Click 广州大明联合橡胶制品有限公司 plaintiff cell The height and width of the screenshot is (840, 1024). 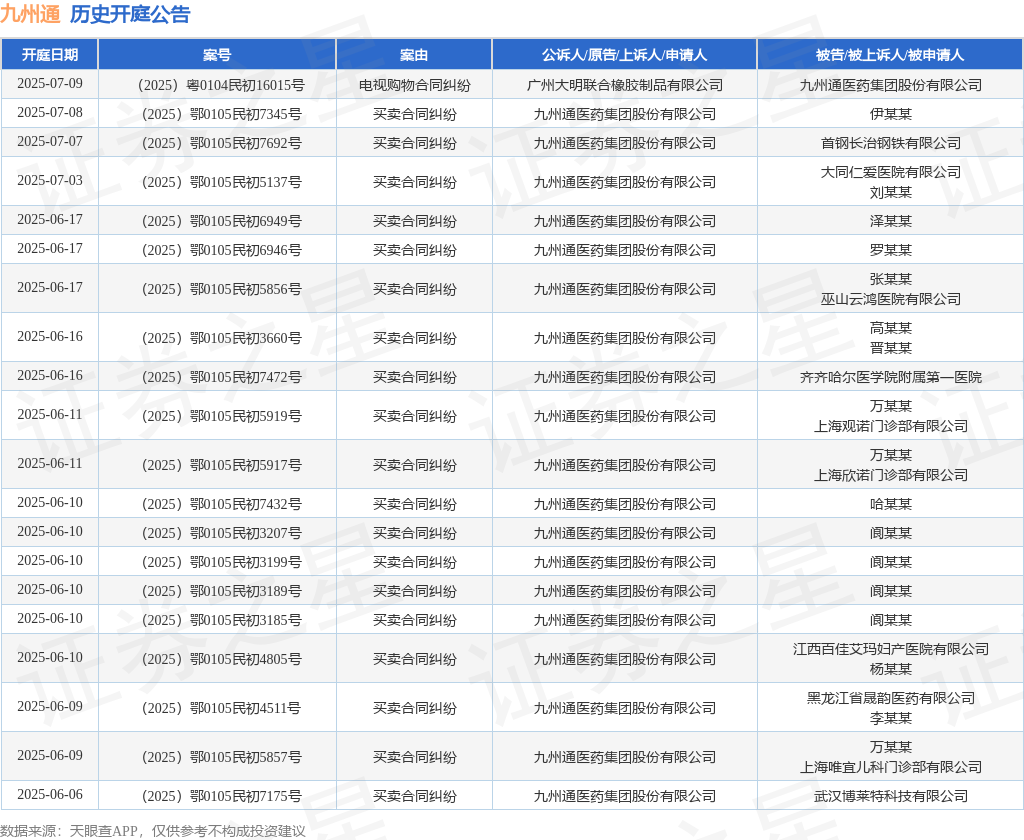(624, 85)
